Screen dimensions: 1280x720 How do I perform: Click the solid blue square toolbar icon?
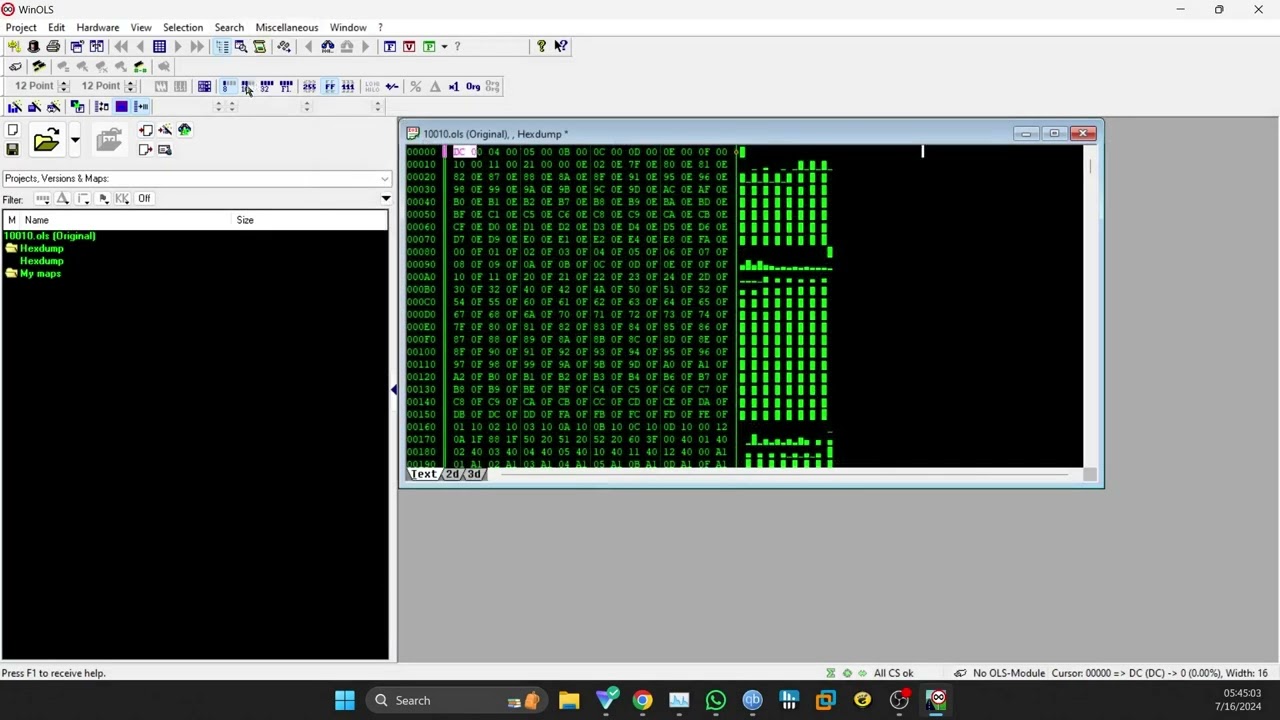click(x=121, y=106)
